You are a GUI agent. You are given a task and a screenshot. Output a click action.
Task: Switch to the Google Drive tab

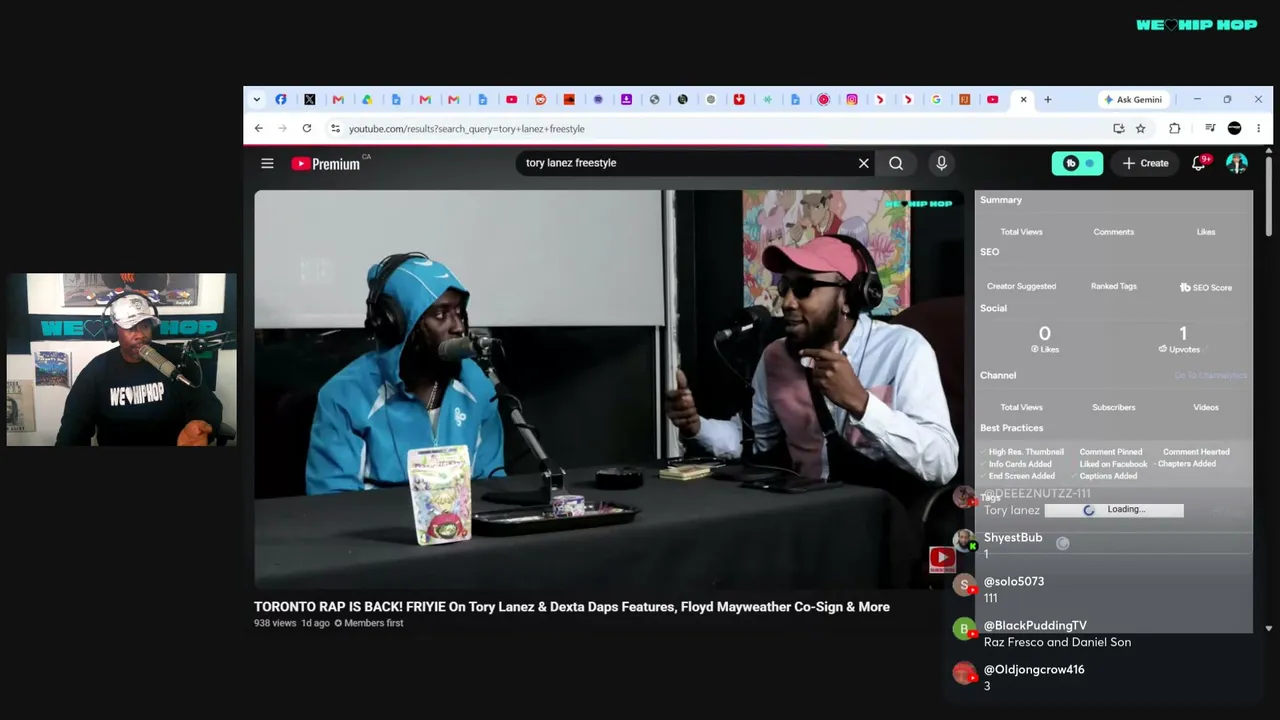point(367,99)
